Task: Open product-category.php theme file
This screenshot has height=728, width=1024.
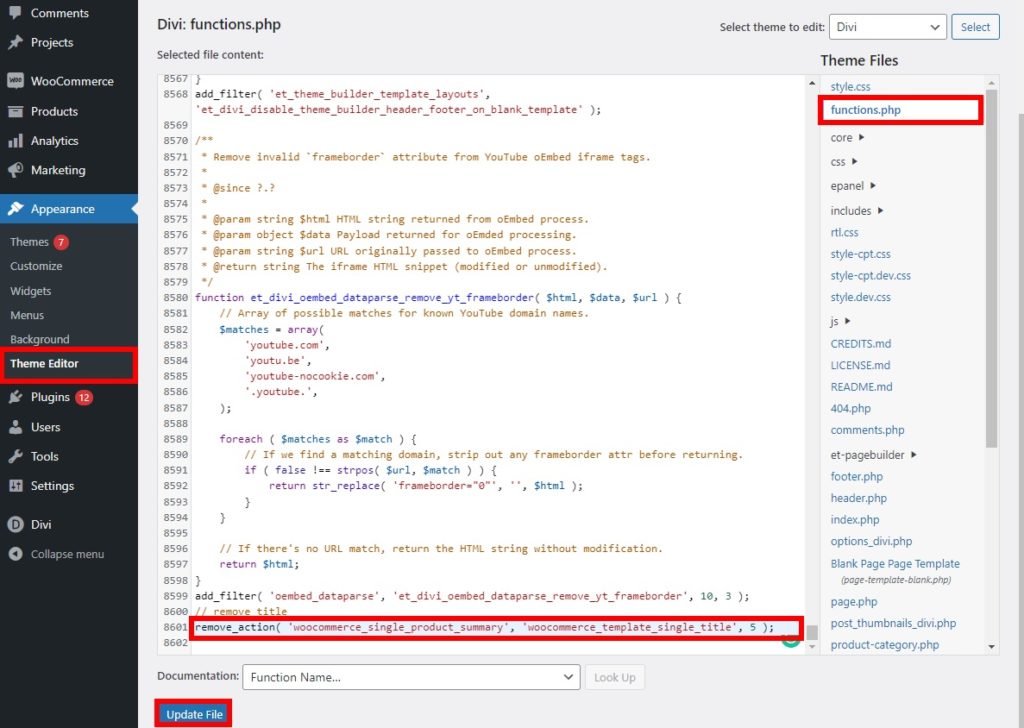Action: [884, 644]
